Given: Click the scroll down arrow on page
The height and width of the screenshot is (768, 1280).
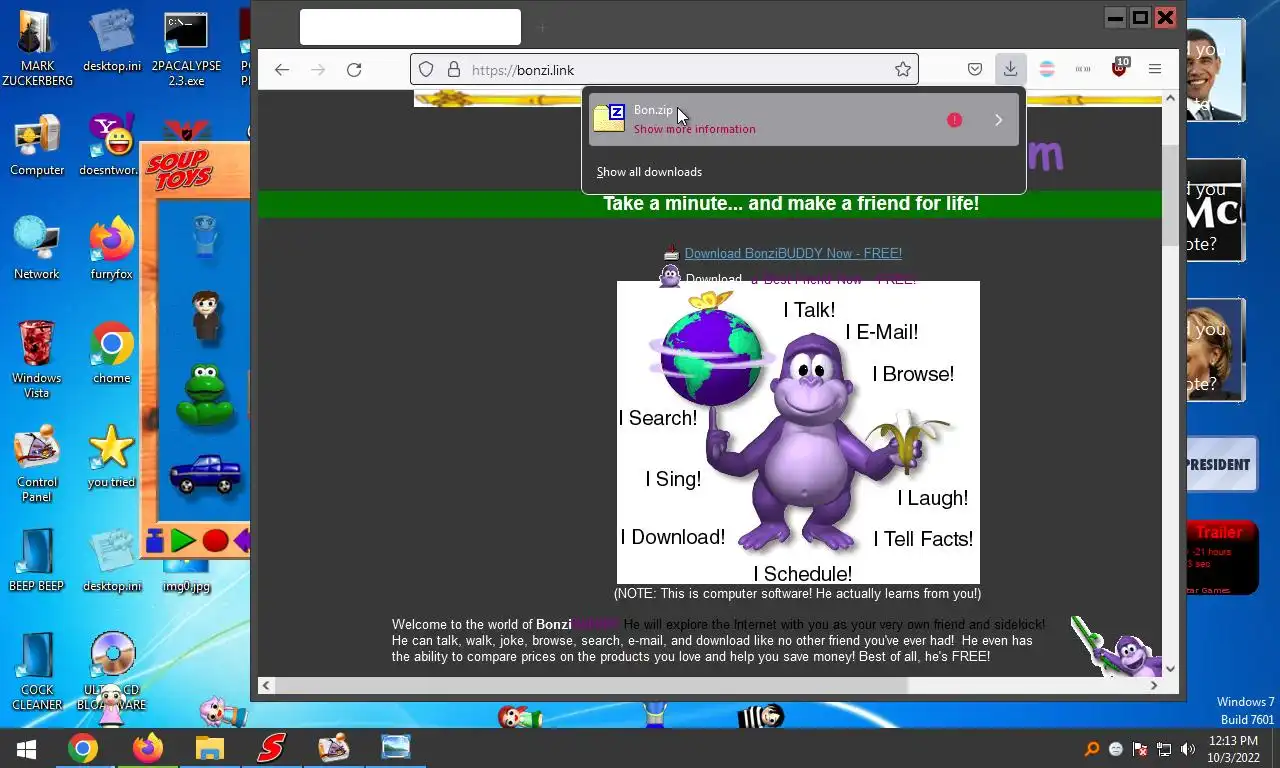Looking at the screenshot, I should [x=1170, y=669].
